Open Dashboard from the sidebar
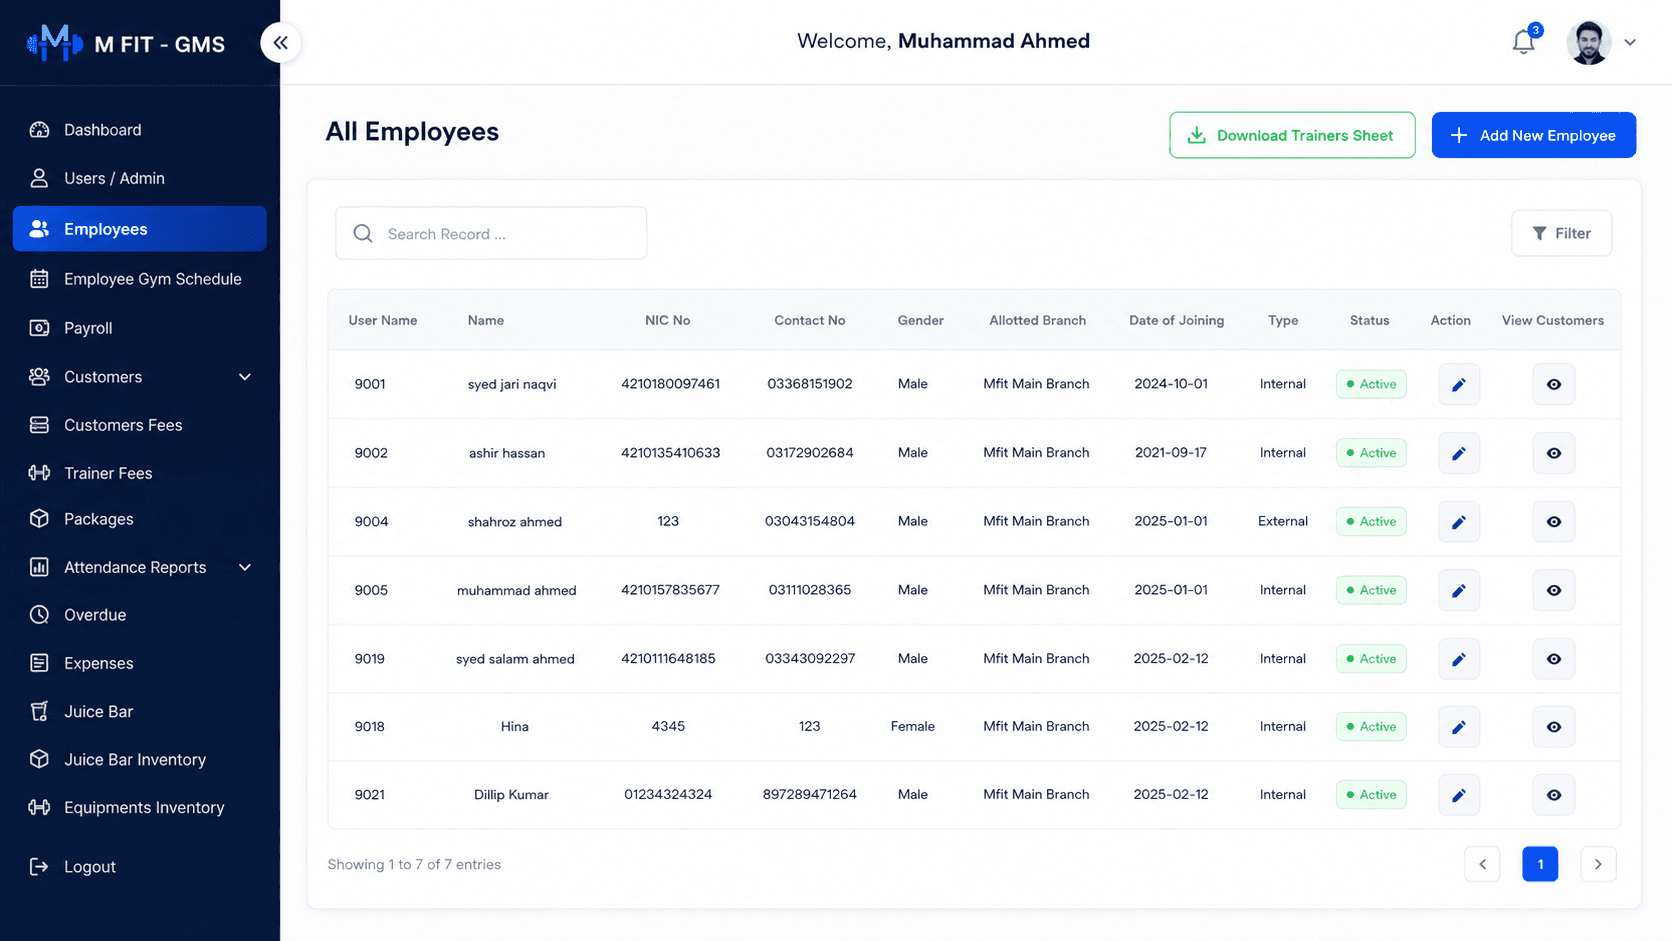The width and height of the screenshot is (1672, 941). (x=140, y=130)
